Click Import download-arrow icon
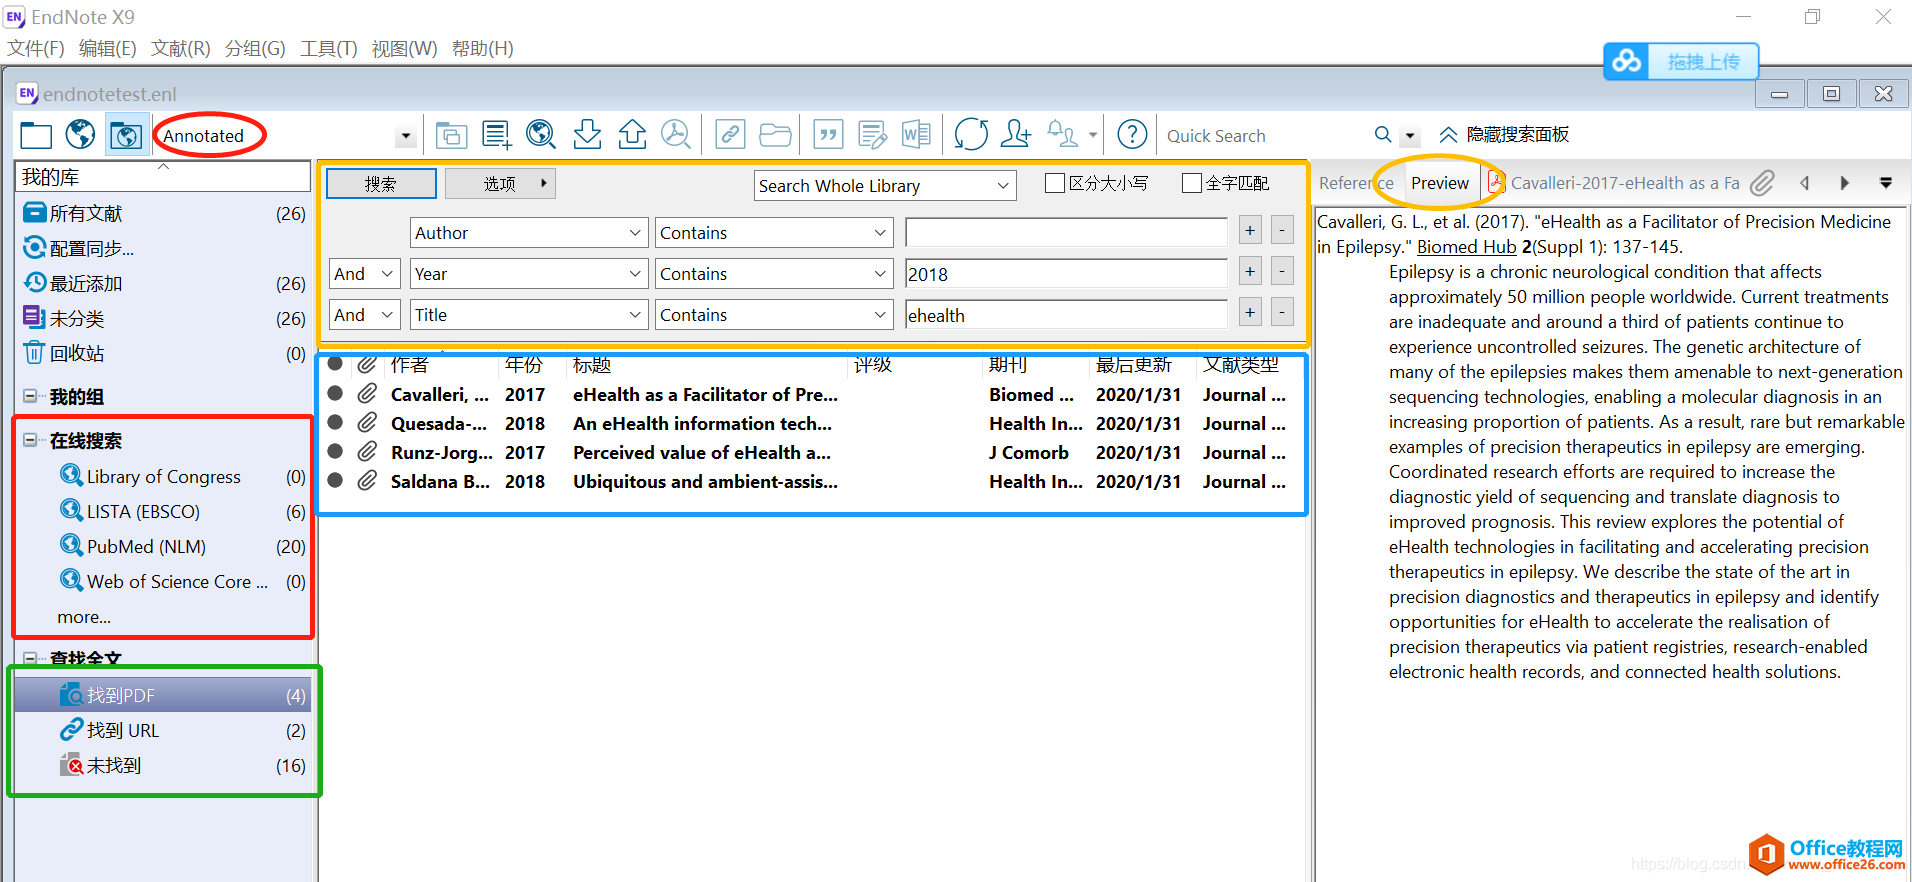This screenshot has height=882, width=1912. pyautogui.click(x=587, y=134)
